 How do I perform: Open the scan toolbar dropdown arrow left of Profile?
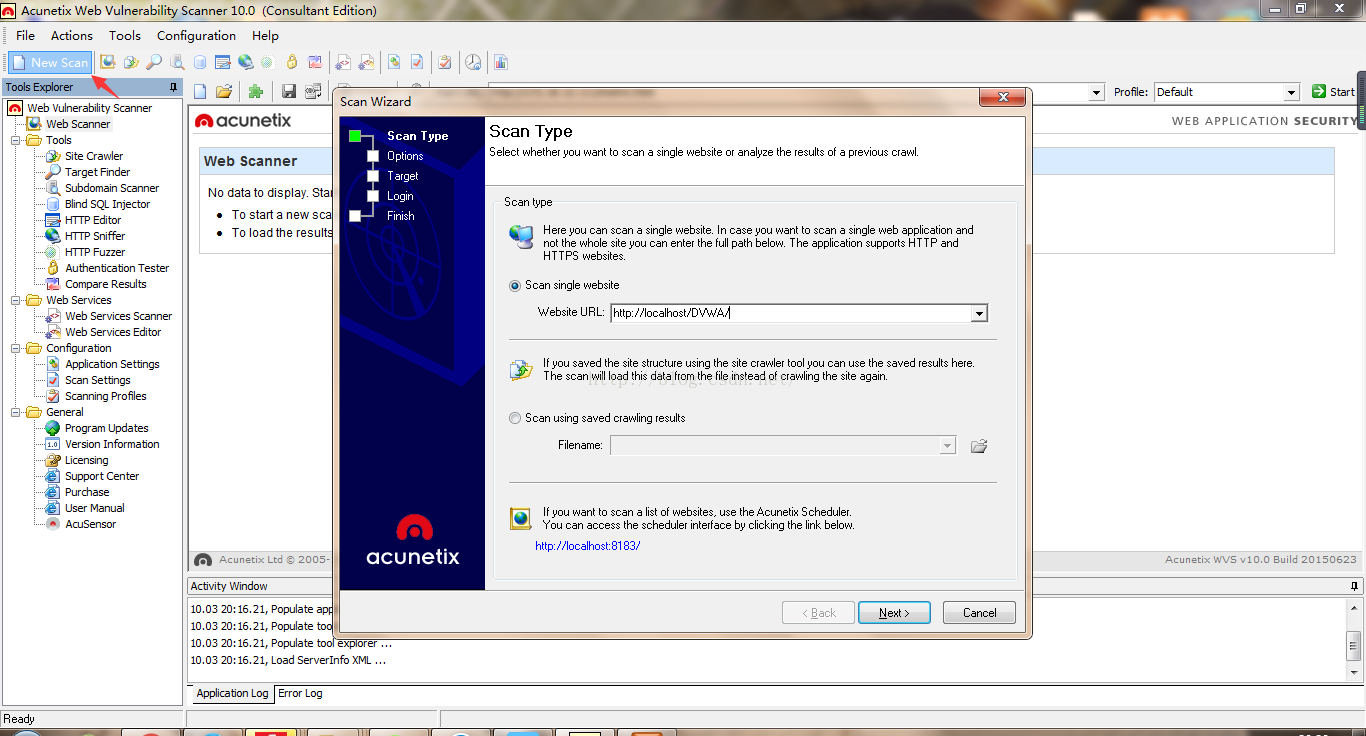[1098, 92]
